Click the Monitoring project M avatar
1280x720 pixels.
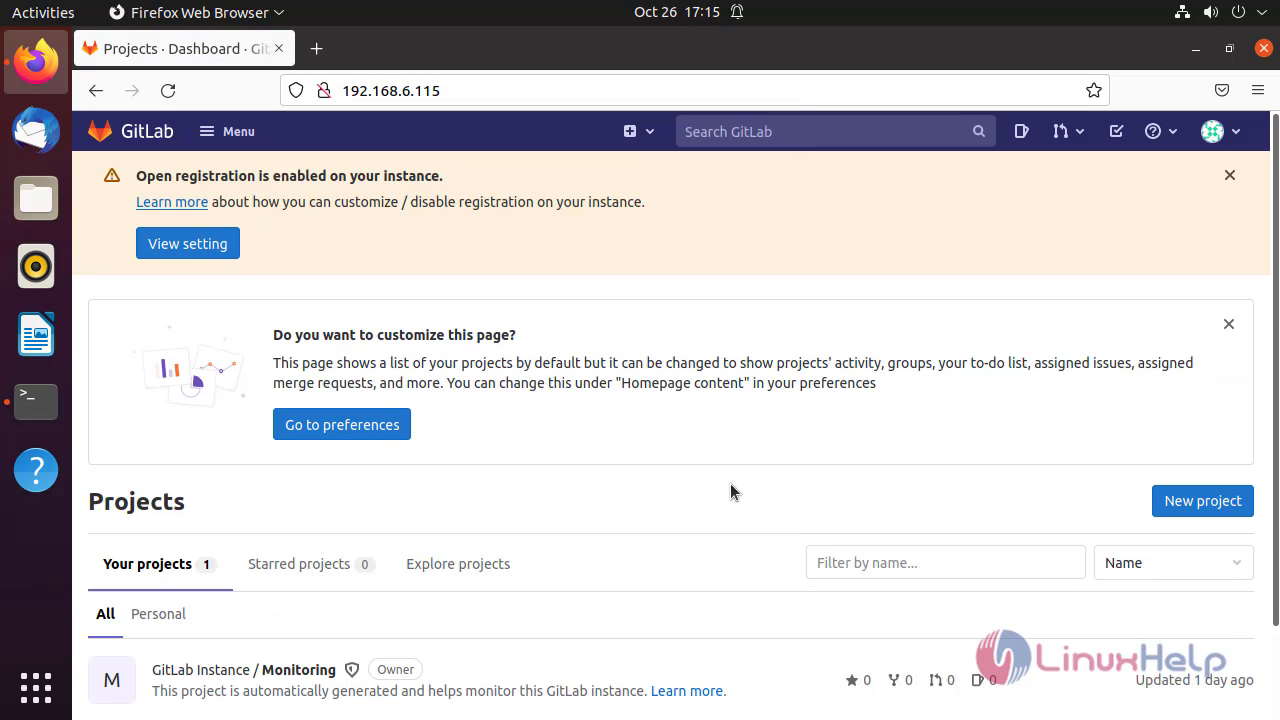point(112,680)
